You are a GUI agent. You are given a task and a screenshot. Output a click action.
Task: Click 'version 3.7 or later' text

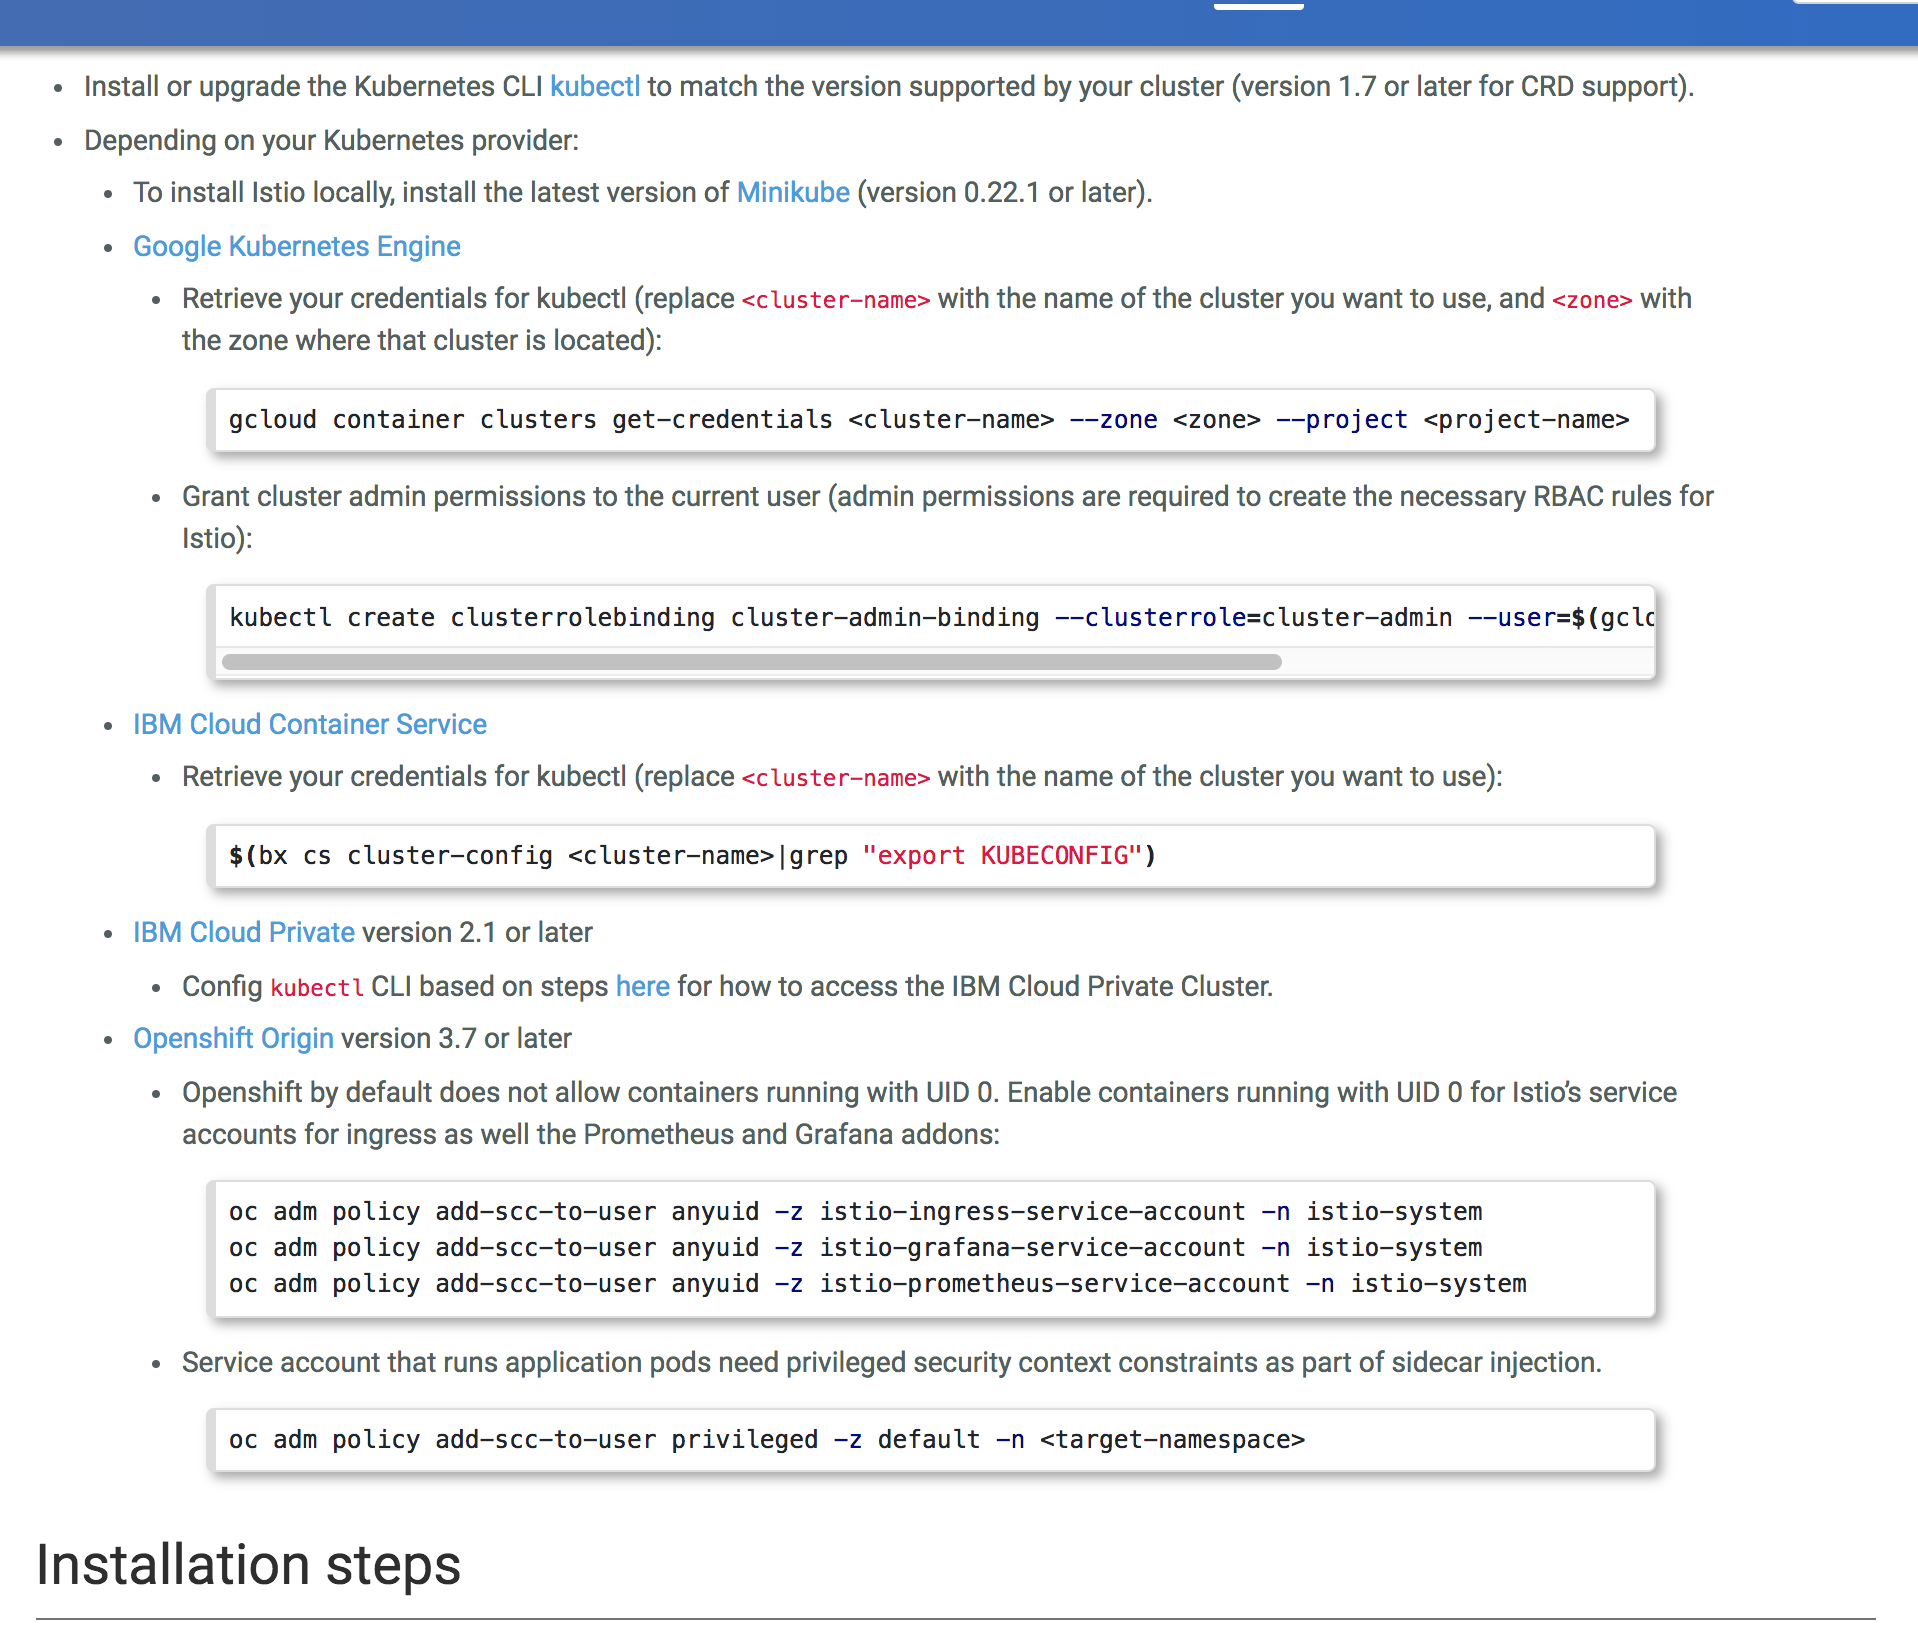click(456, 1038)
